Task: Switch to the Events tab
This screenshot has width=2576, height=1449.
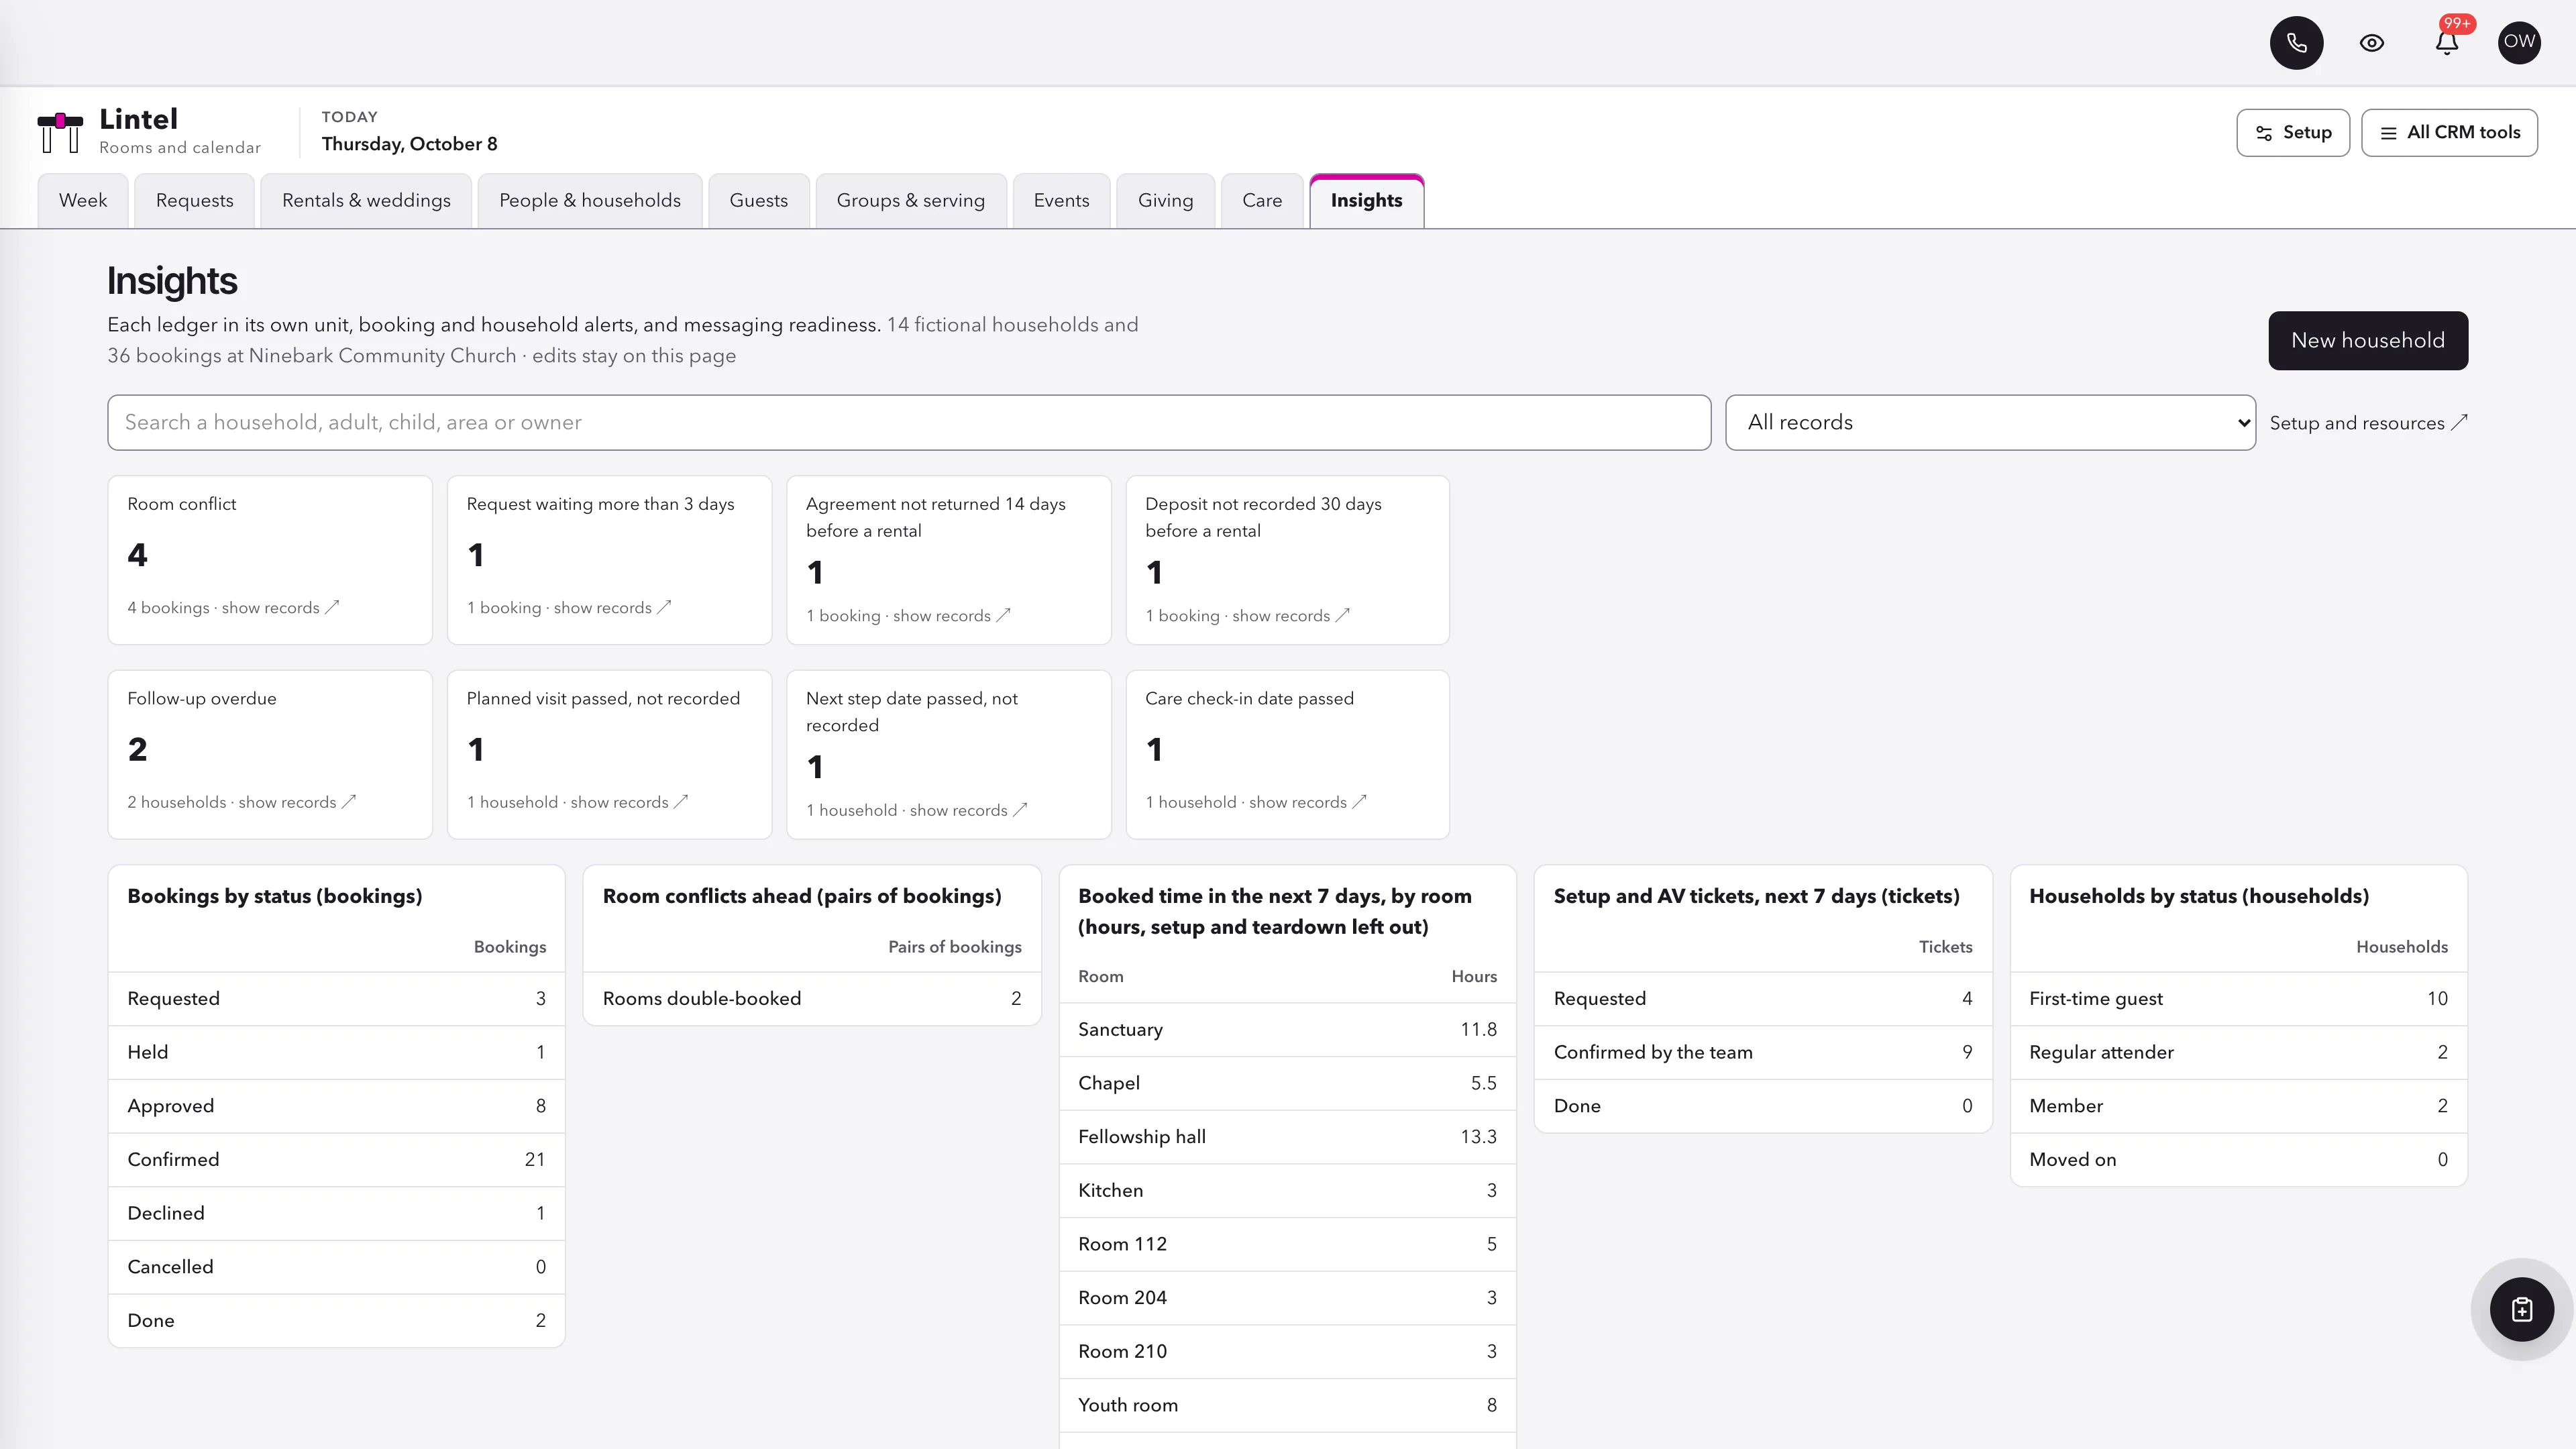Action: (x=1061, y=201)
